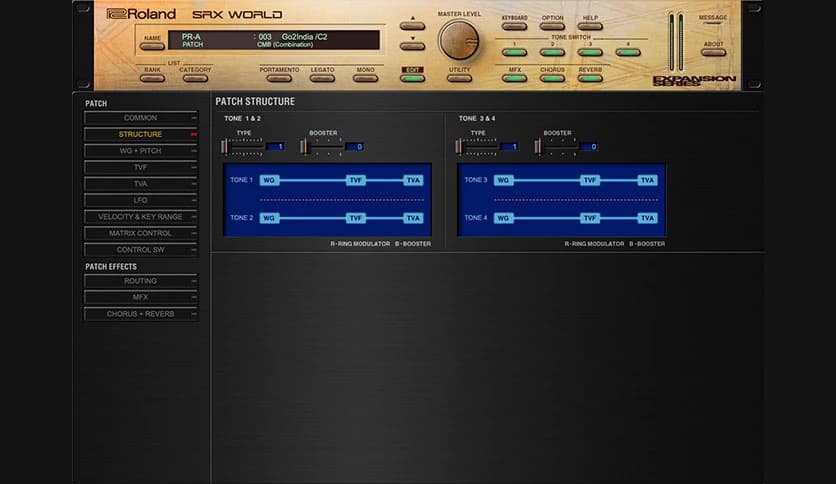
Task: Click the Tone 1 WG block
Action: tap(269, 180)
